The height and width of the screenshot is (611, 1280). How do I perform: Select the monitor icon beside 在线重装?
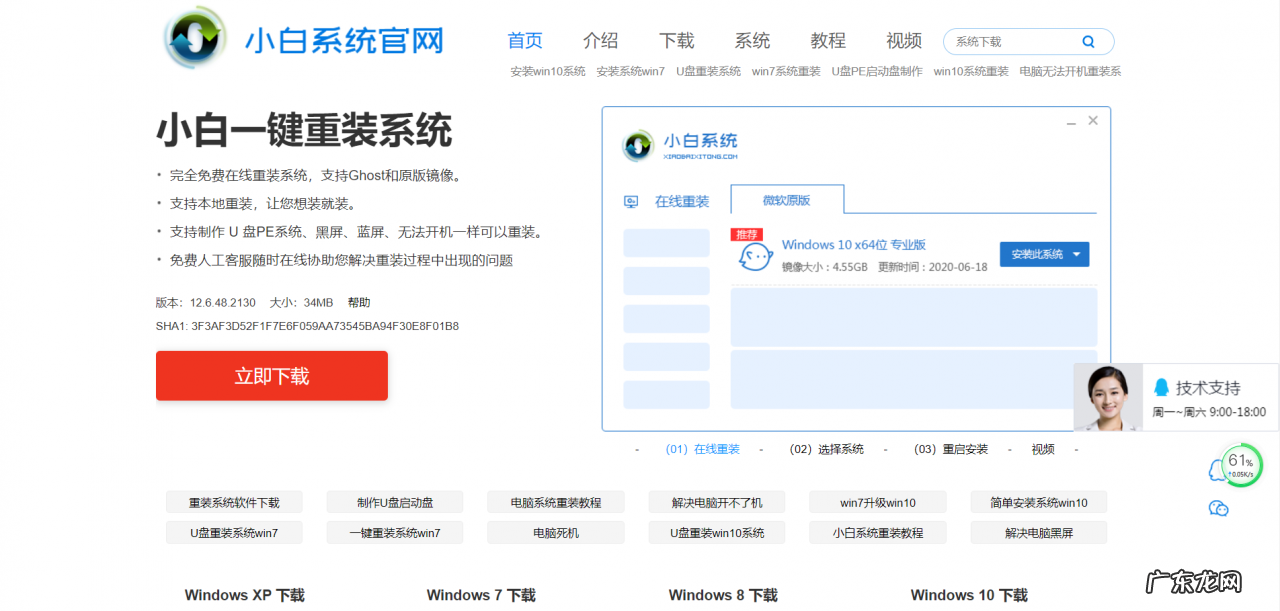(x=631, y=200)
